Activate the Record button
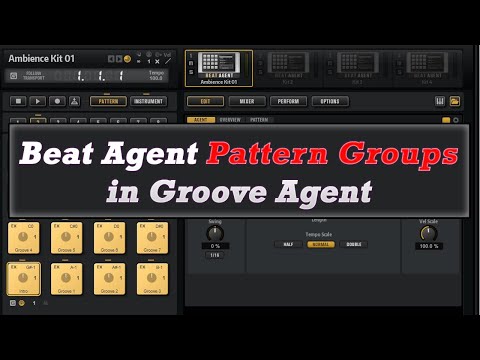480x360 pixels. [57, 101]
